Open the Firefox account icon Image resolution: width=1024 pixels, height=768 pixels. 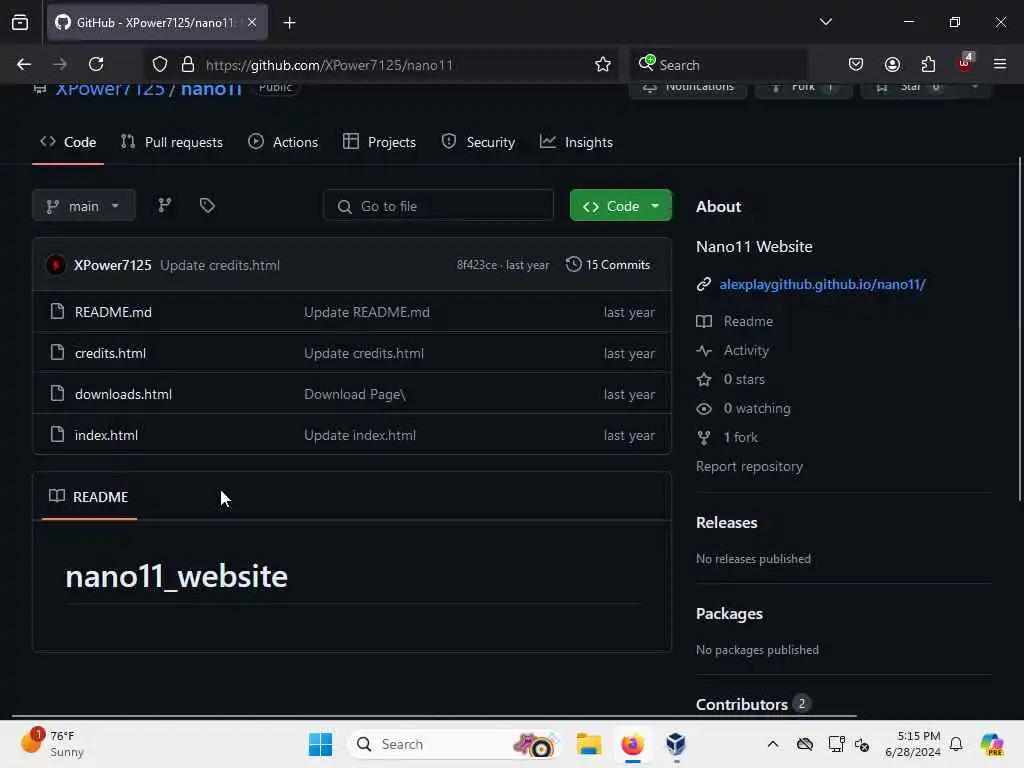tap(892, 64)
